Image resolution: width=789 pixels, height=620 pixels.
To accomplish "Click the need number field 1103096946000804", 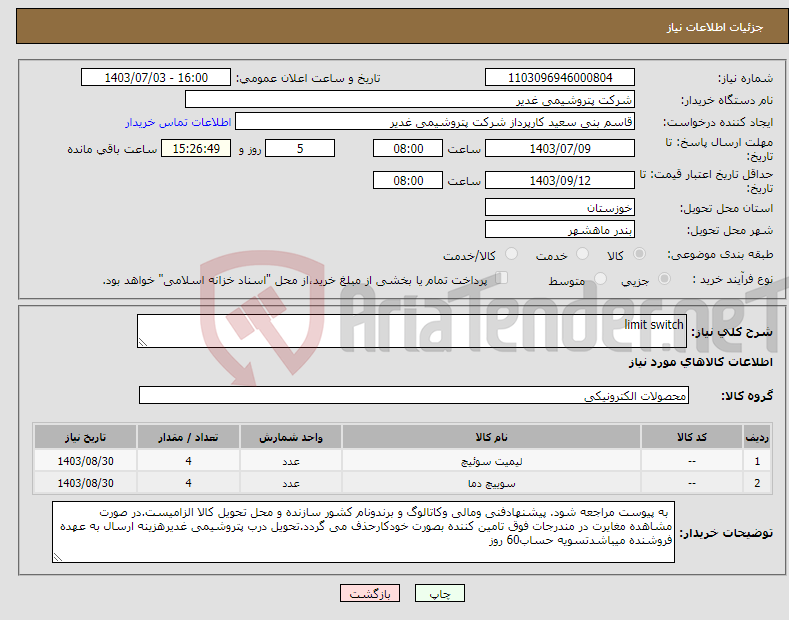I will [x=560, y=78].
